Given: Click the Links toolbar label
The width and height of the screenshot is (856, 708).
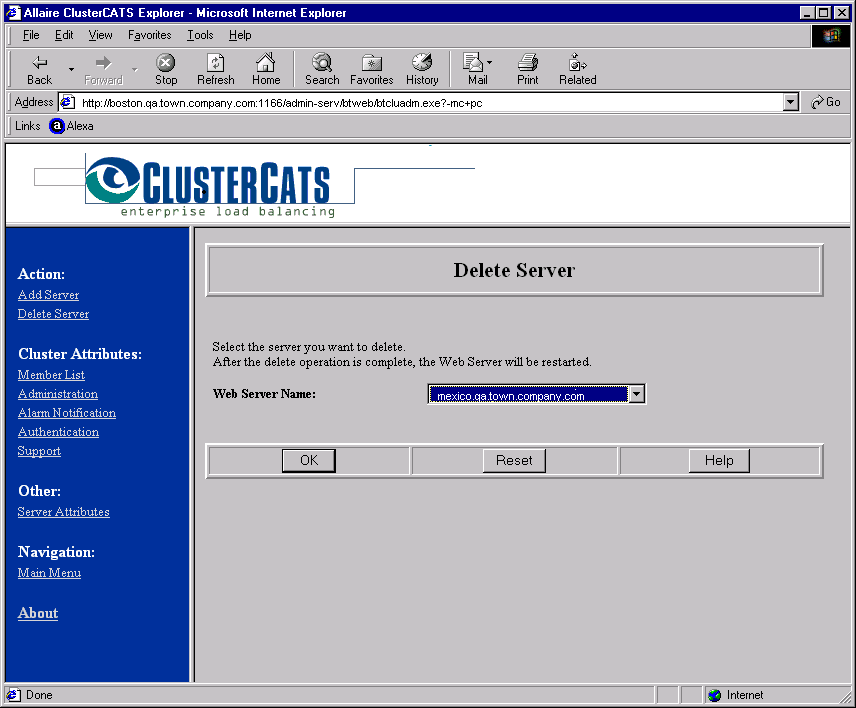Looking at the screenshot, I should click(x=28, y=126).
